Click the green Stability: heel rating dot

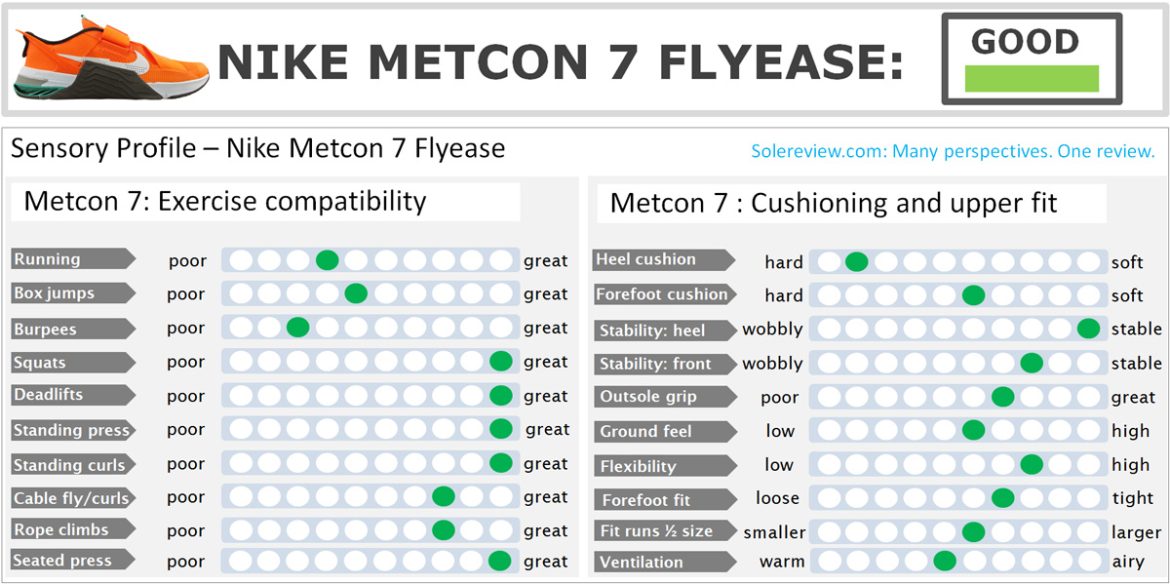click(x=1089, y=329)
